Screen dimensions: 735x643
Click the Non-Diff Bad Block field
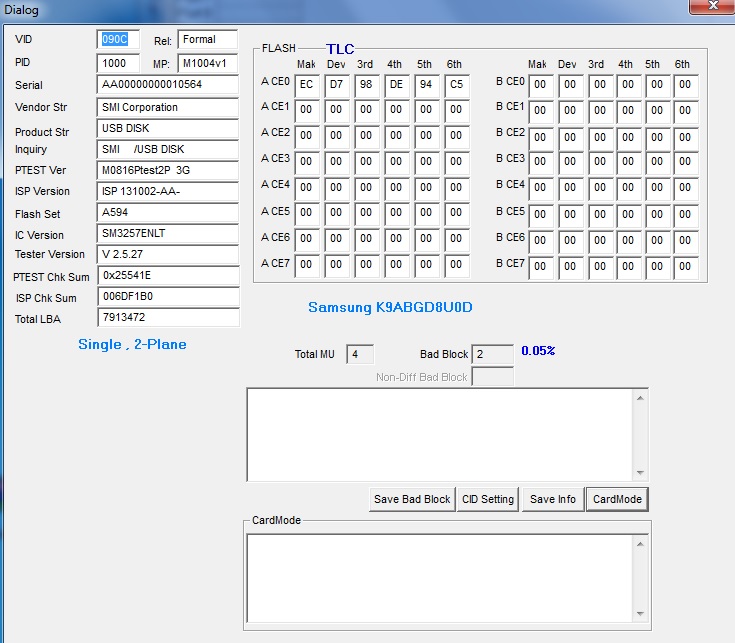(493, 376)
